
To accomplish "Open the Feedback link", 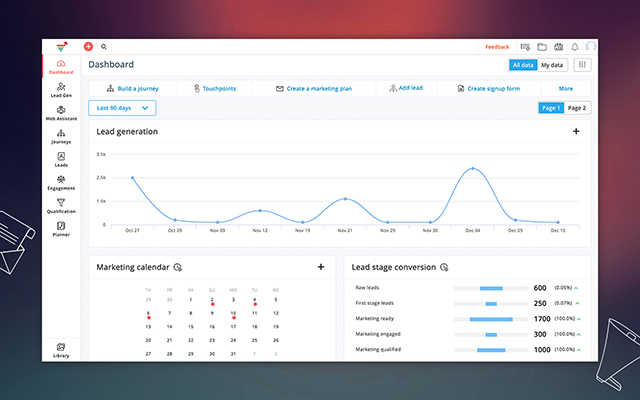I will [497, 47].
